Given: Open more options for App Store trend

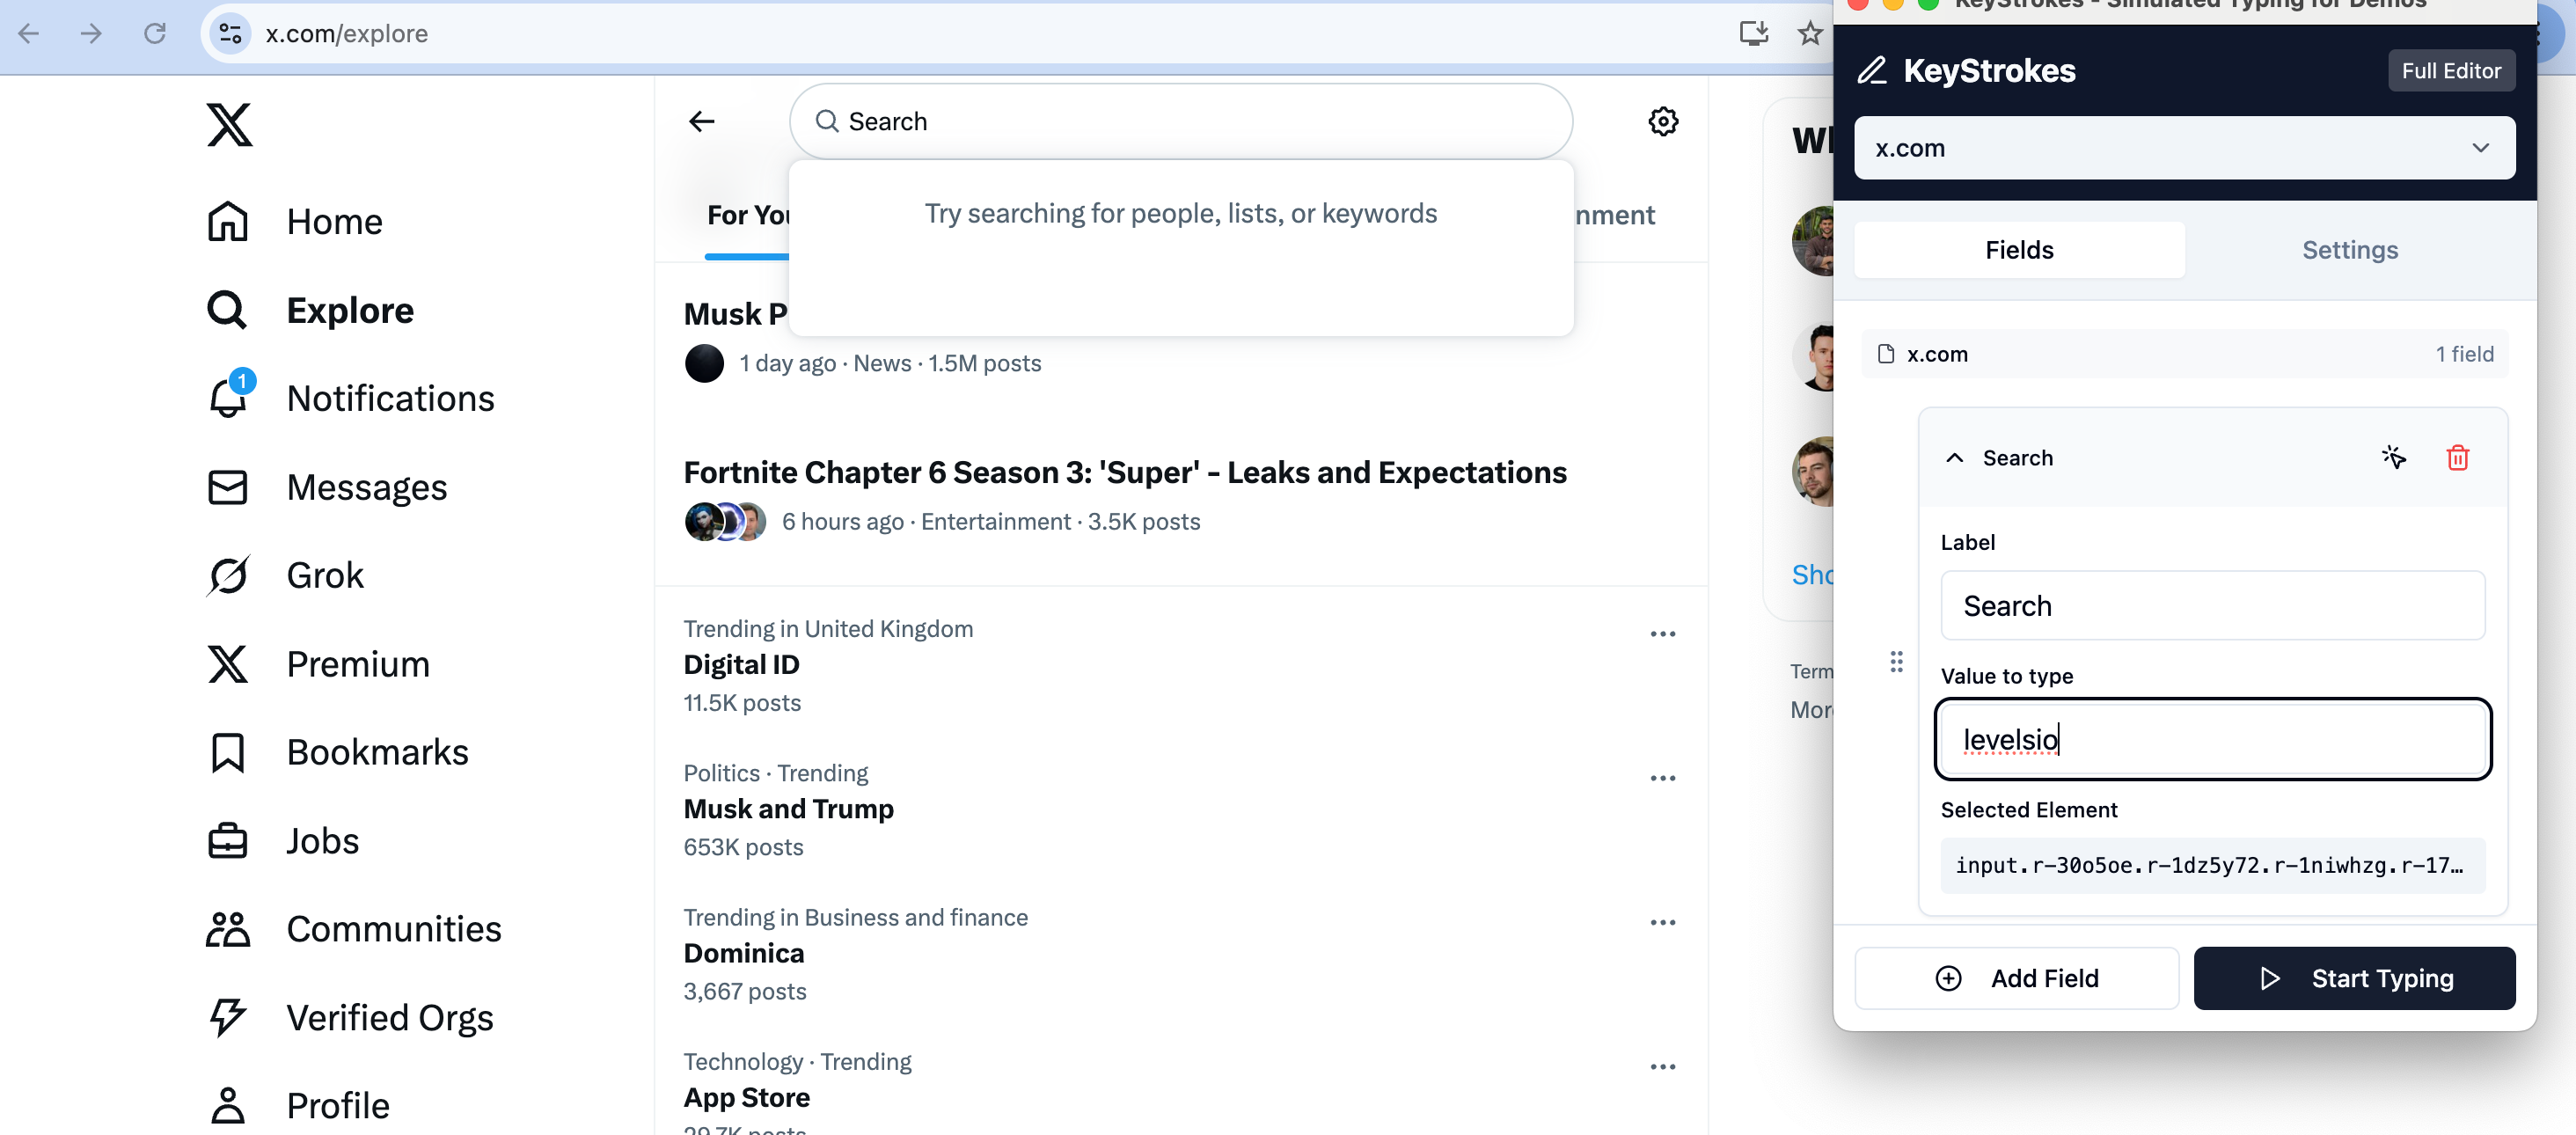Looking at the screenshot, I should click(x=1663, y=1066).
